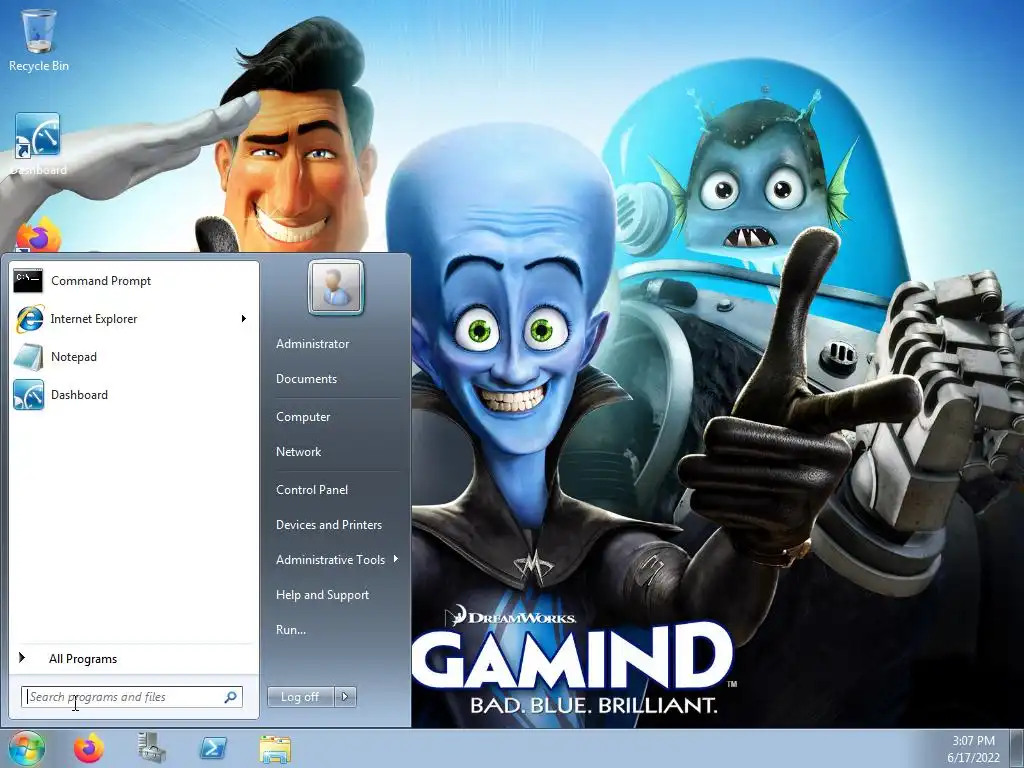Open Network from the Start menu
Screen dimensions: 1024x768
298,452
